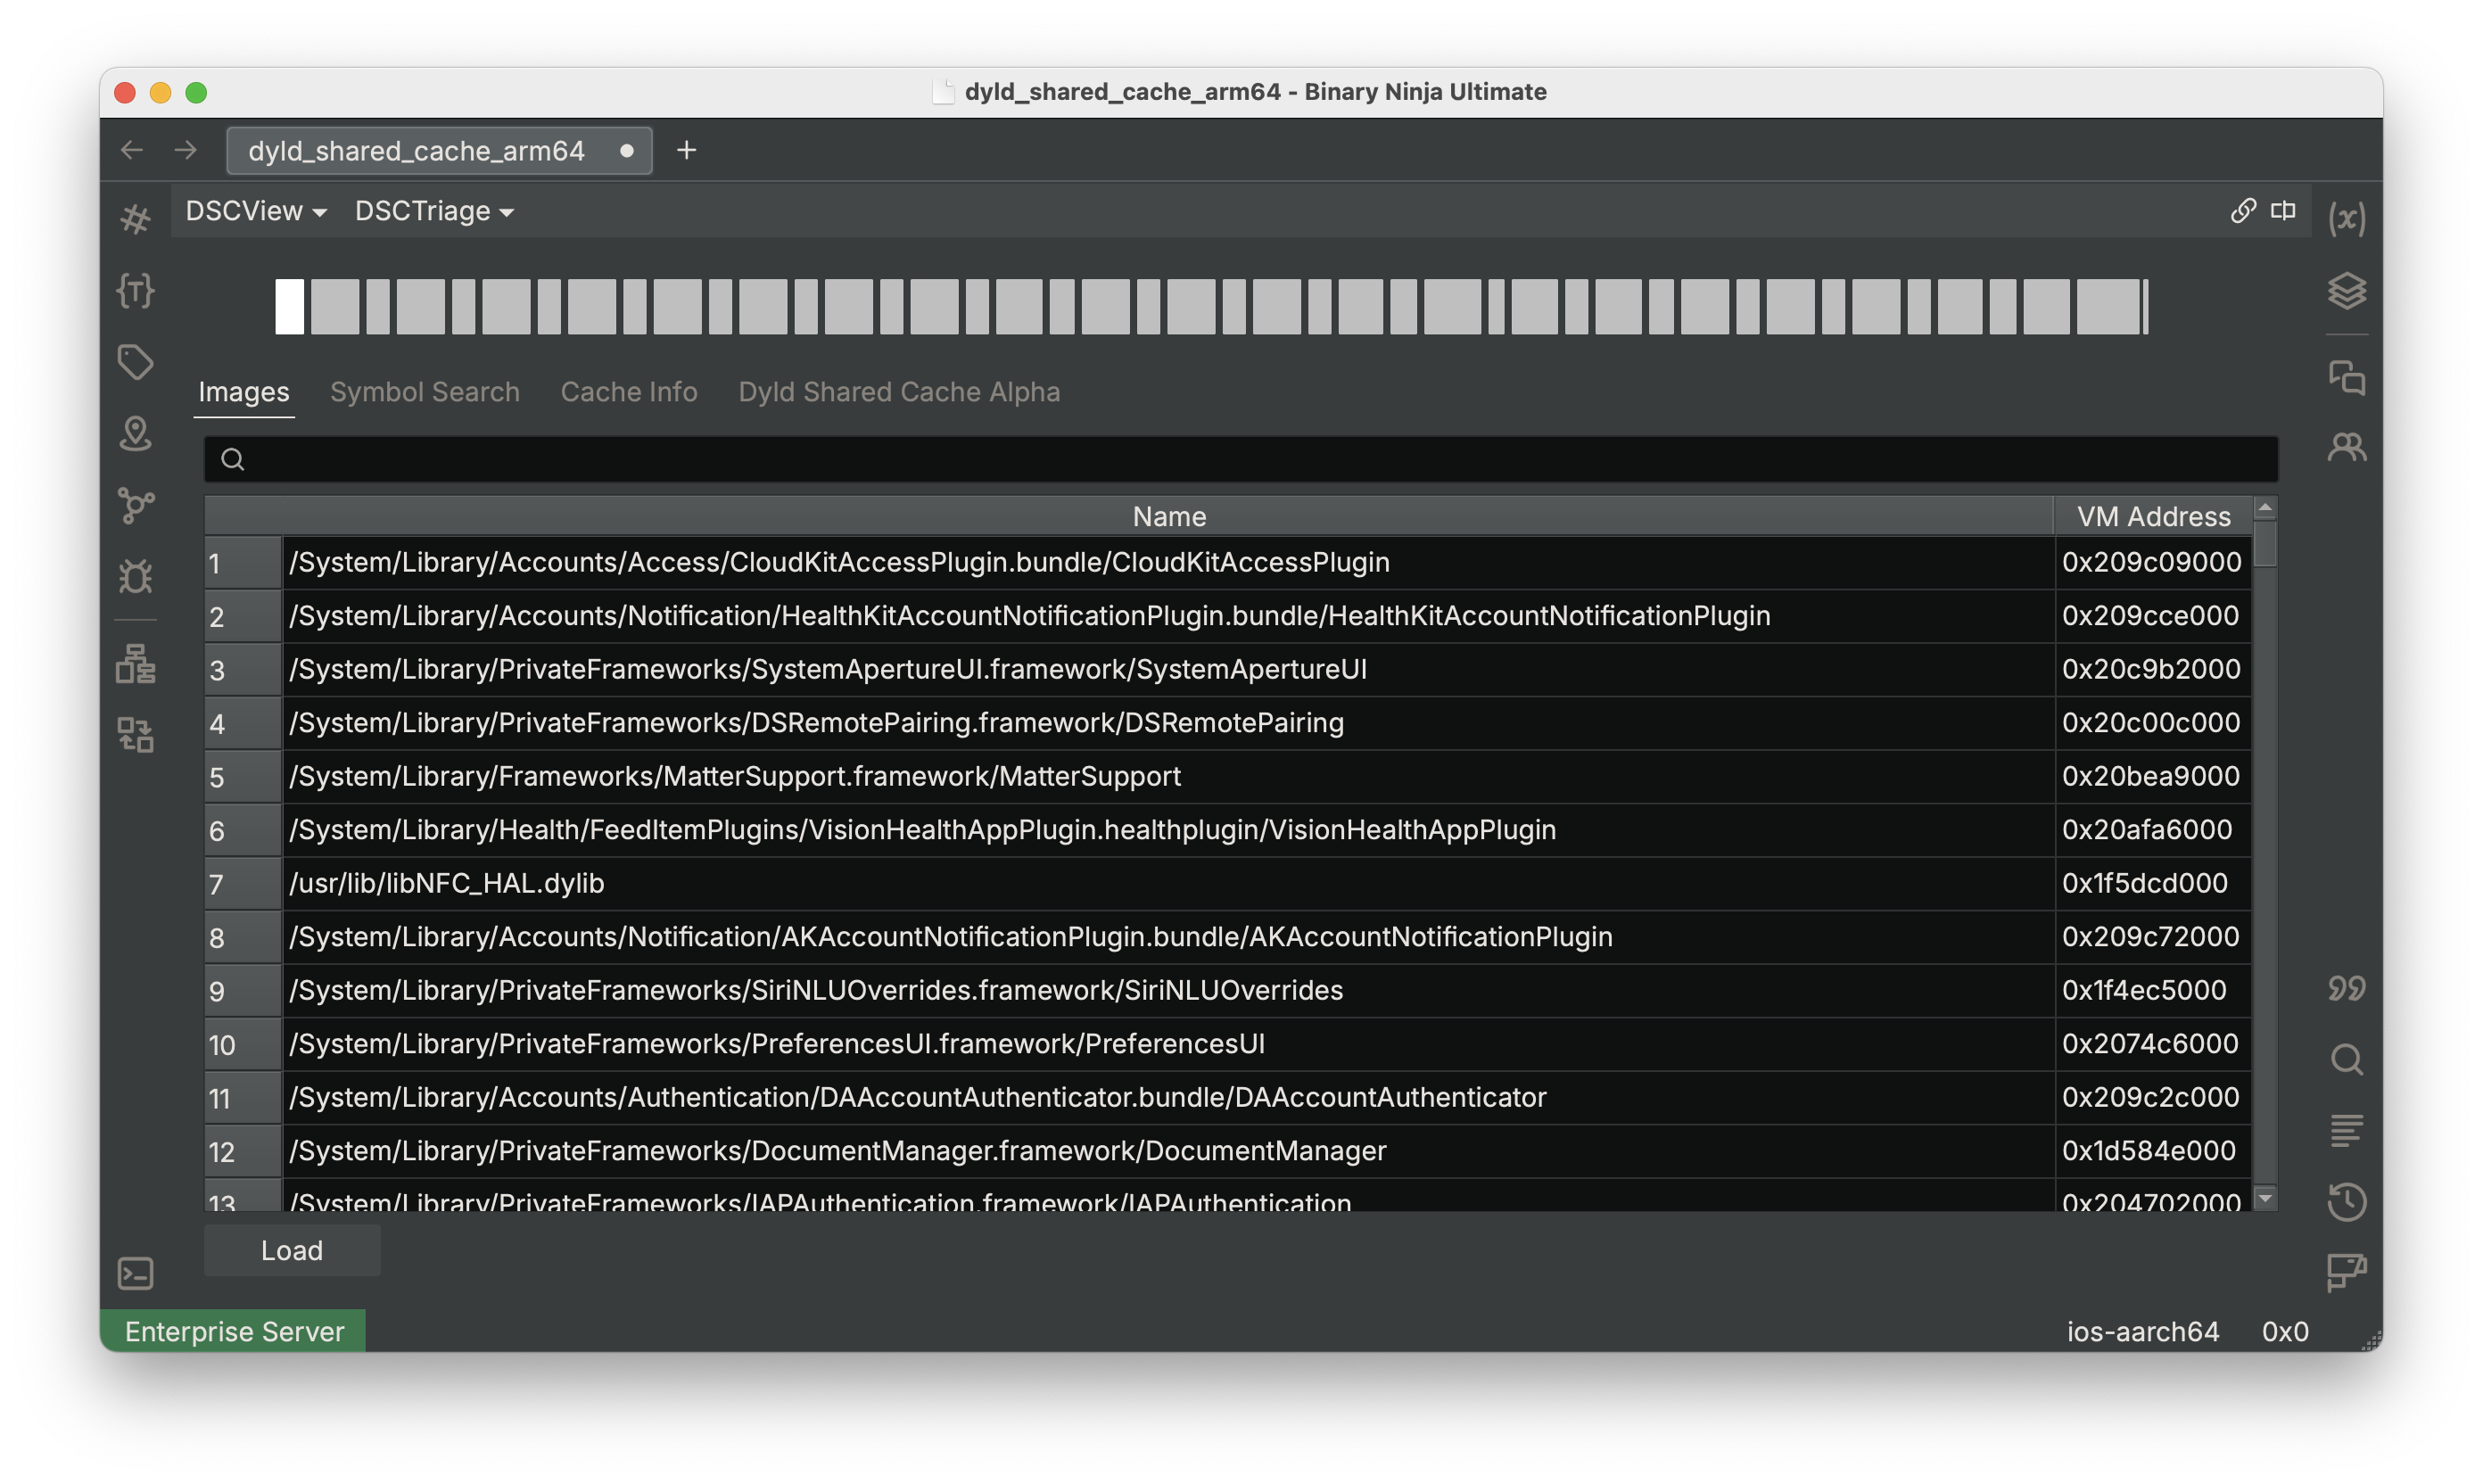Open the collaboration users icon
Screen dimensions: 2483x1484
pyautogui.click(x=2346, y=446)
